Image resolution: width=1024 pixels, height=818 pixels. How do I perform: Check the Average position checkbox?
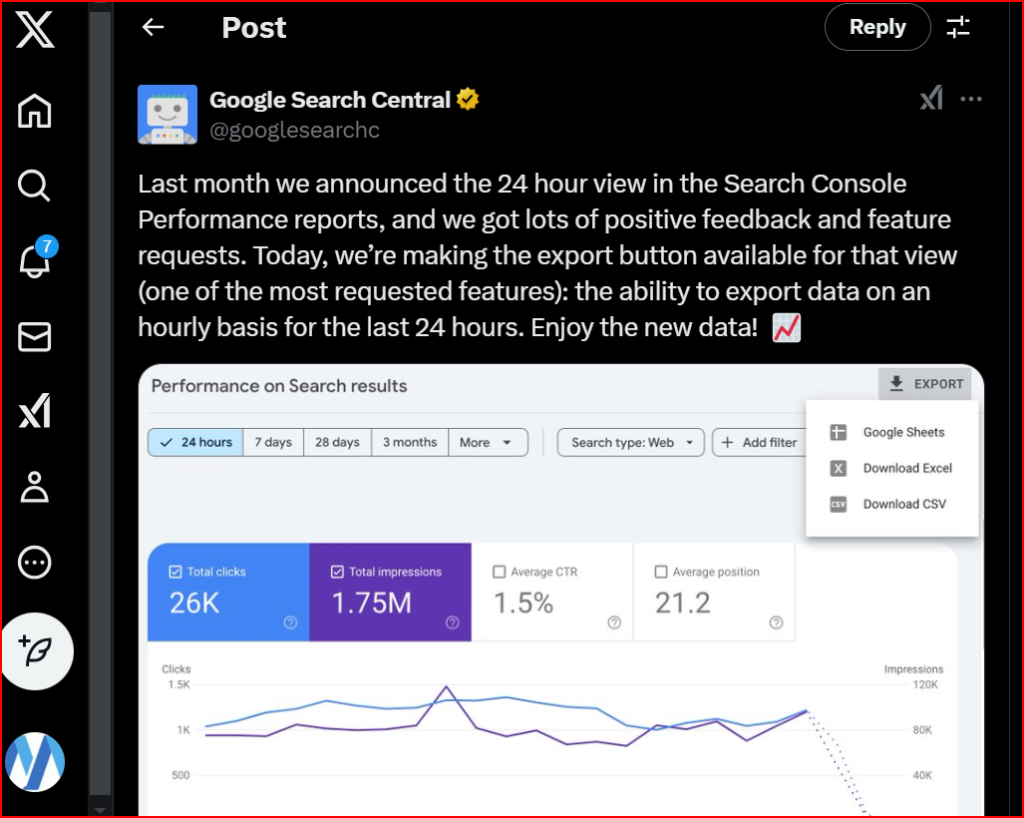pos(661,572)
